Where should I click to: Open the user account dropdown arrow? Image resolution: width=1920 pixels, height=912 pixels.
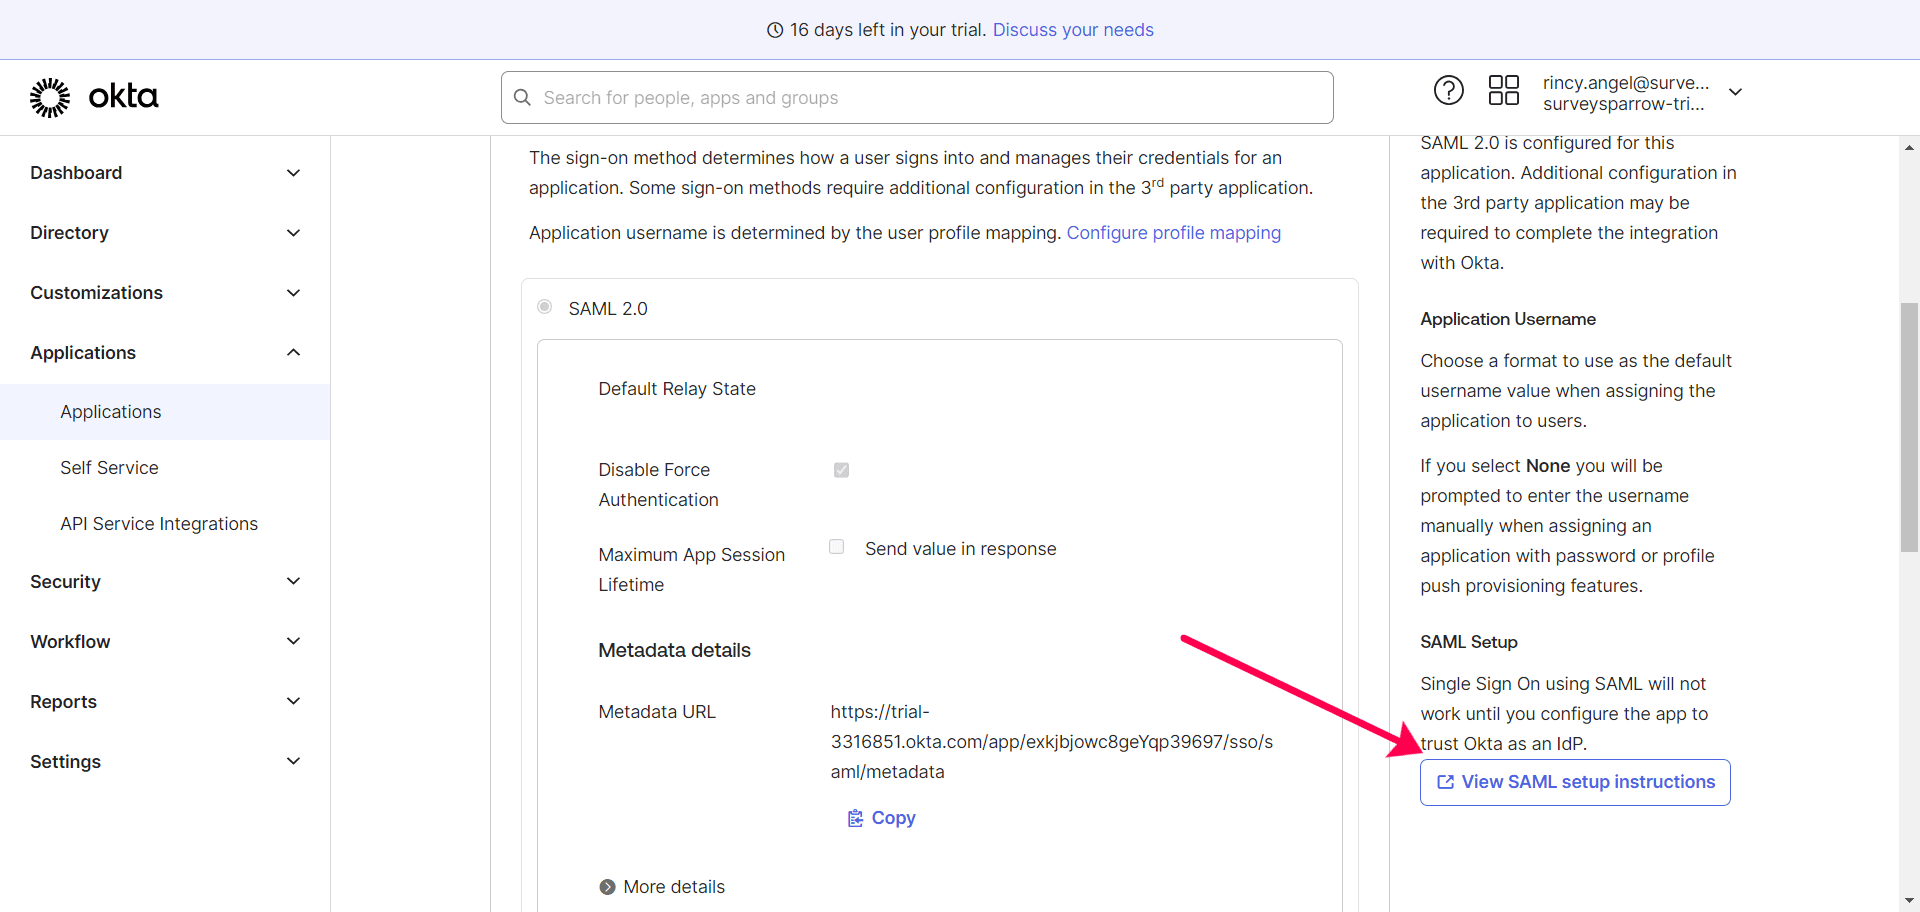click(1735, 92)
